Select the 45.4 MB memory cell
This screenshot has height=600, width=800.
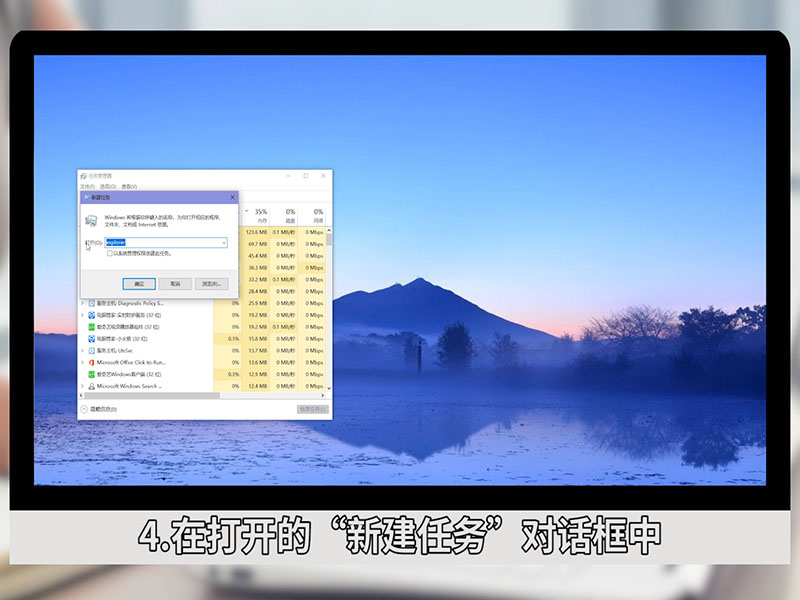pyautogui.click(x=258, y=256)
